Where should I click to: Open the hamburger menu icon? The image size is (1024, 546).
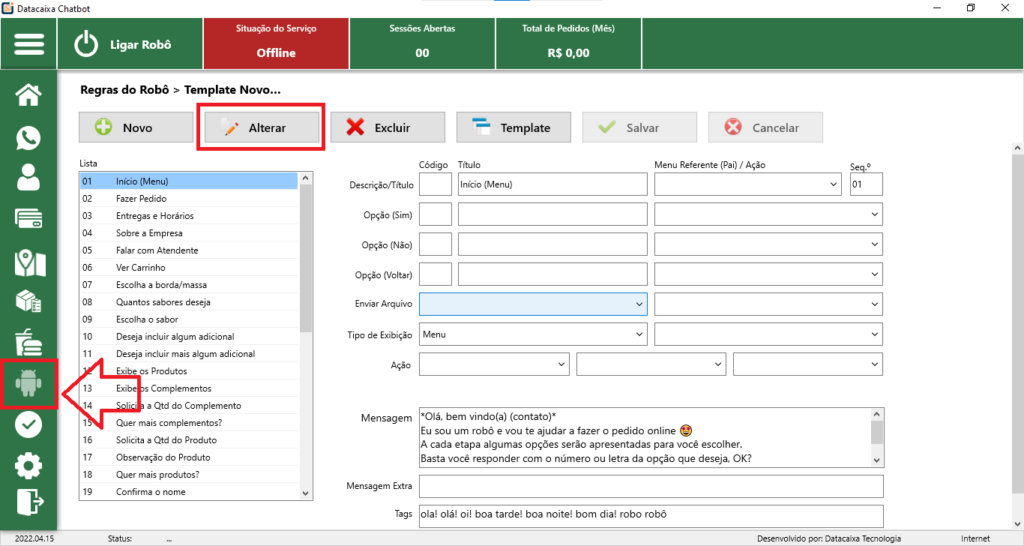[29, 44]
